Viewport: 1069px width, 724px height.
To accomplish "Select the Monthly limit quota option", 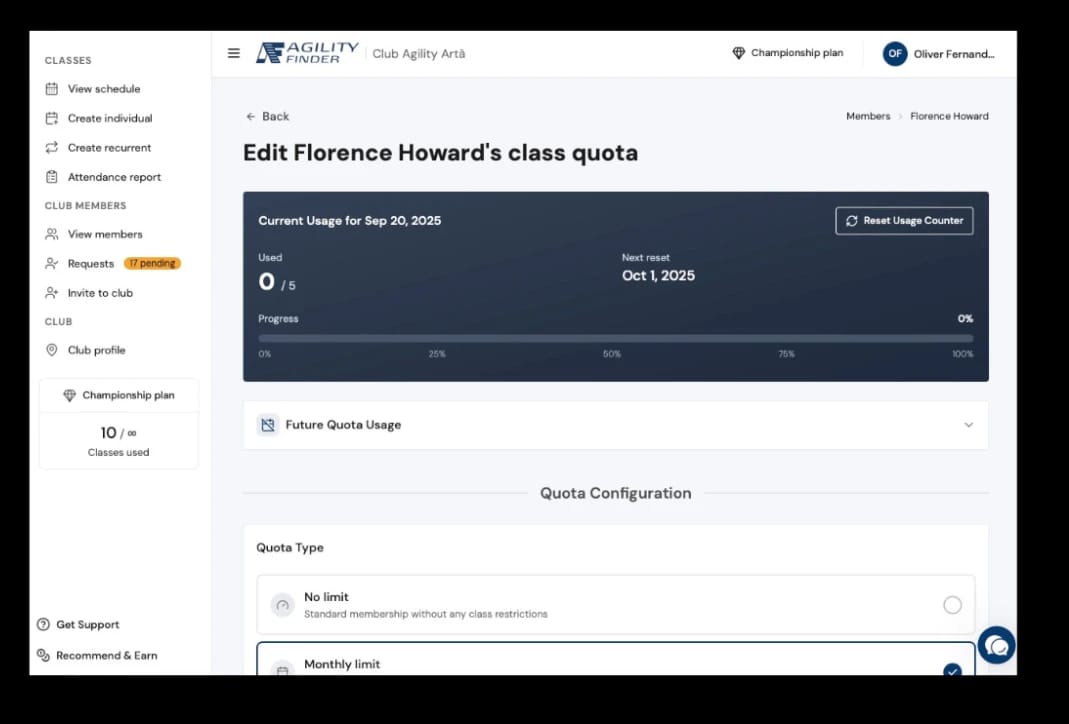I will tap(616, 659).
